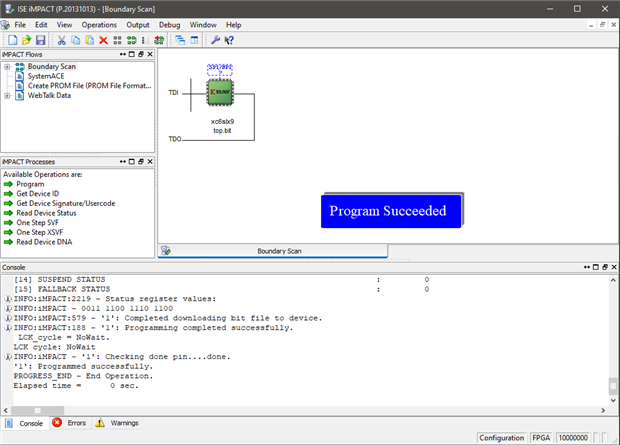Click the Cut scissors toolbar icon
Image resolution: width=620 pixels, height=445 pixels.
[62, 40]
